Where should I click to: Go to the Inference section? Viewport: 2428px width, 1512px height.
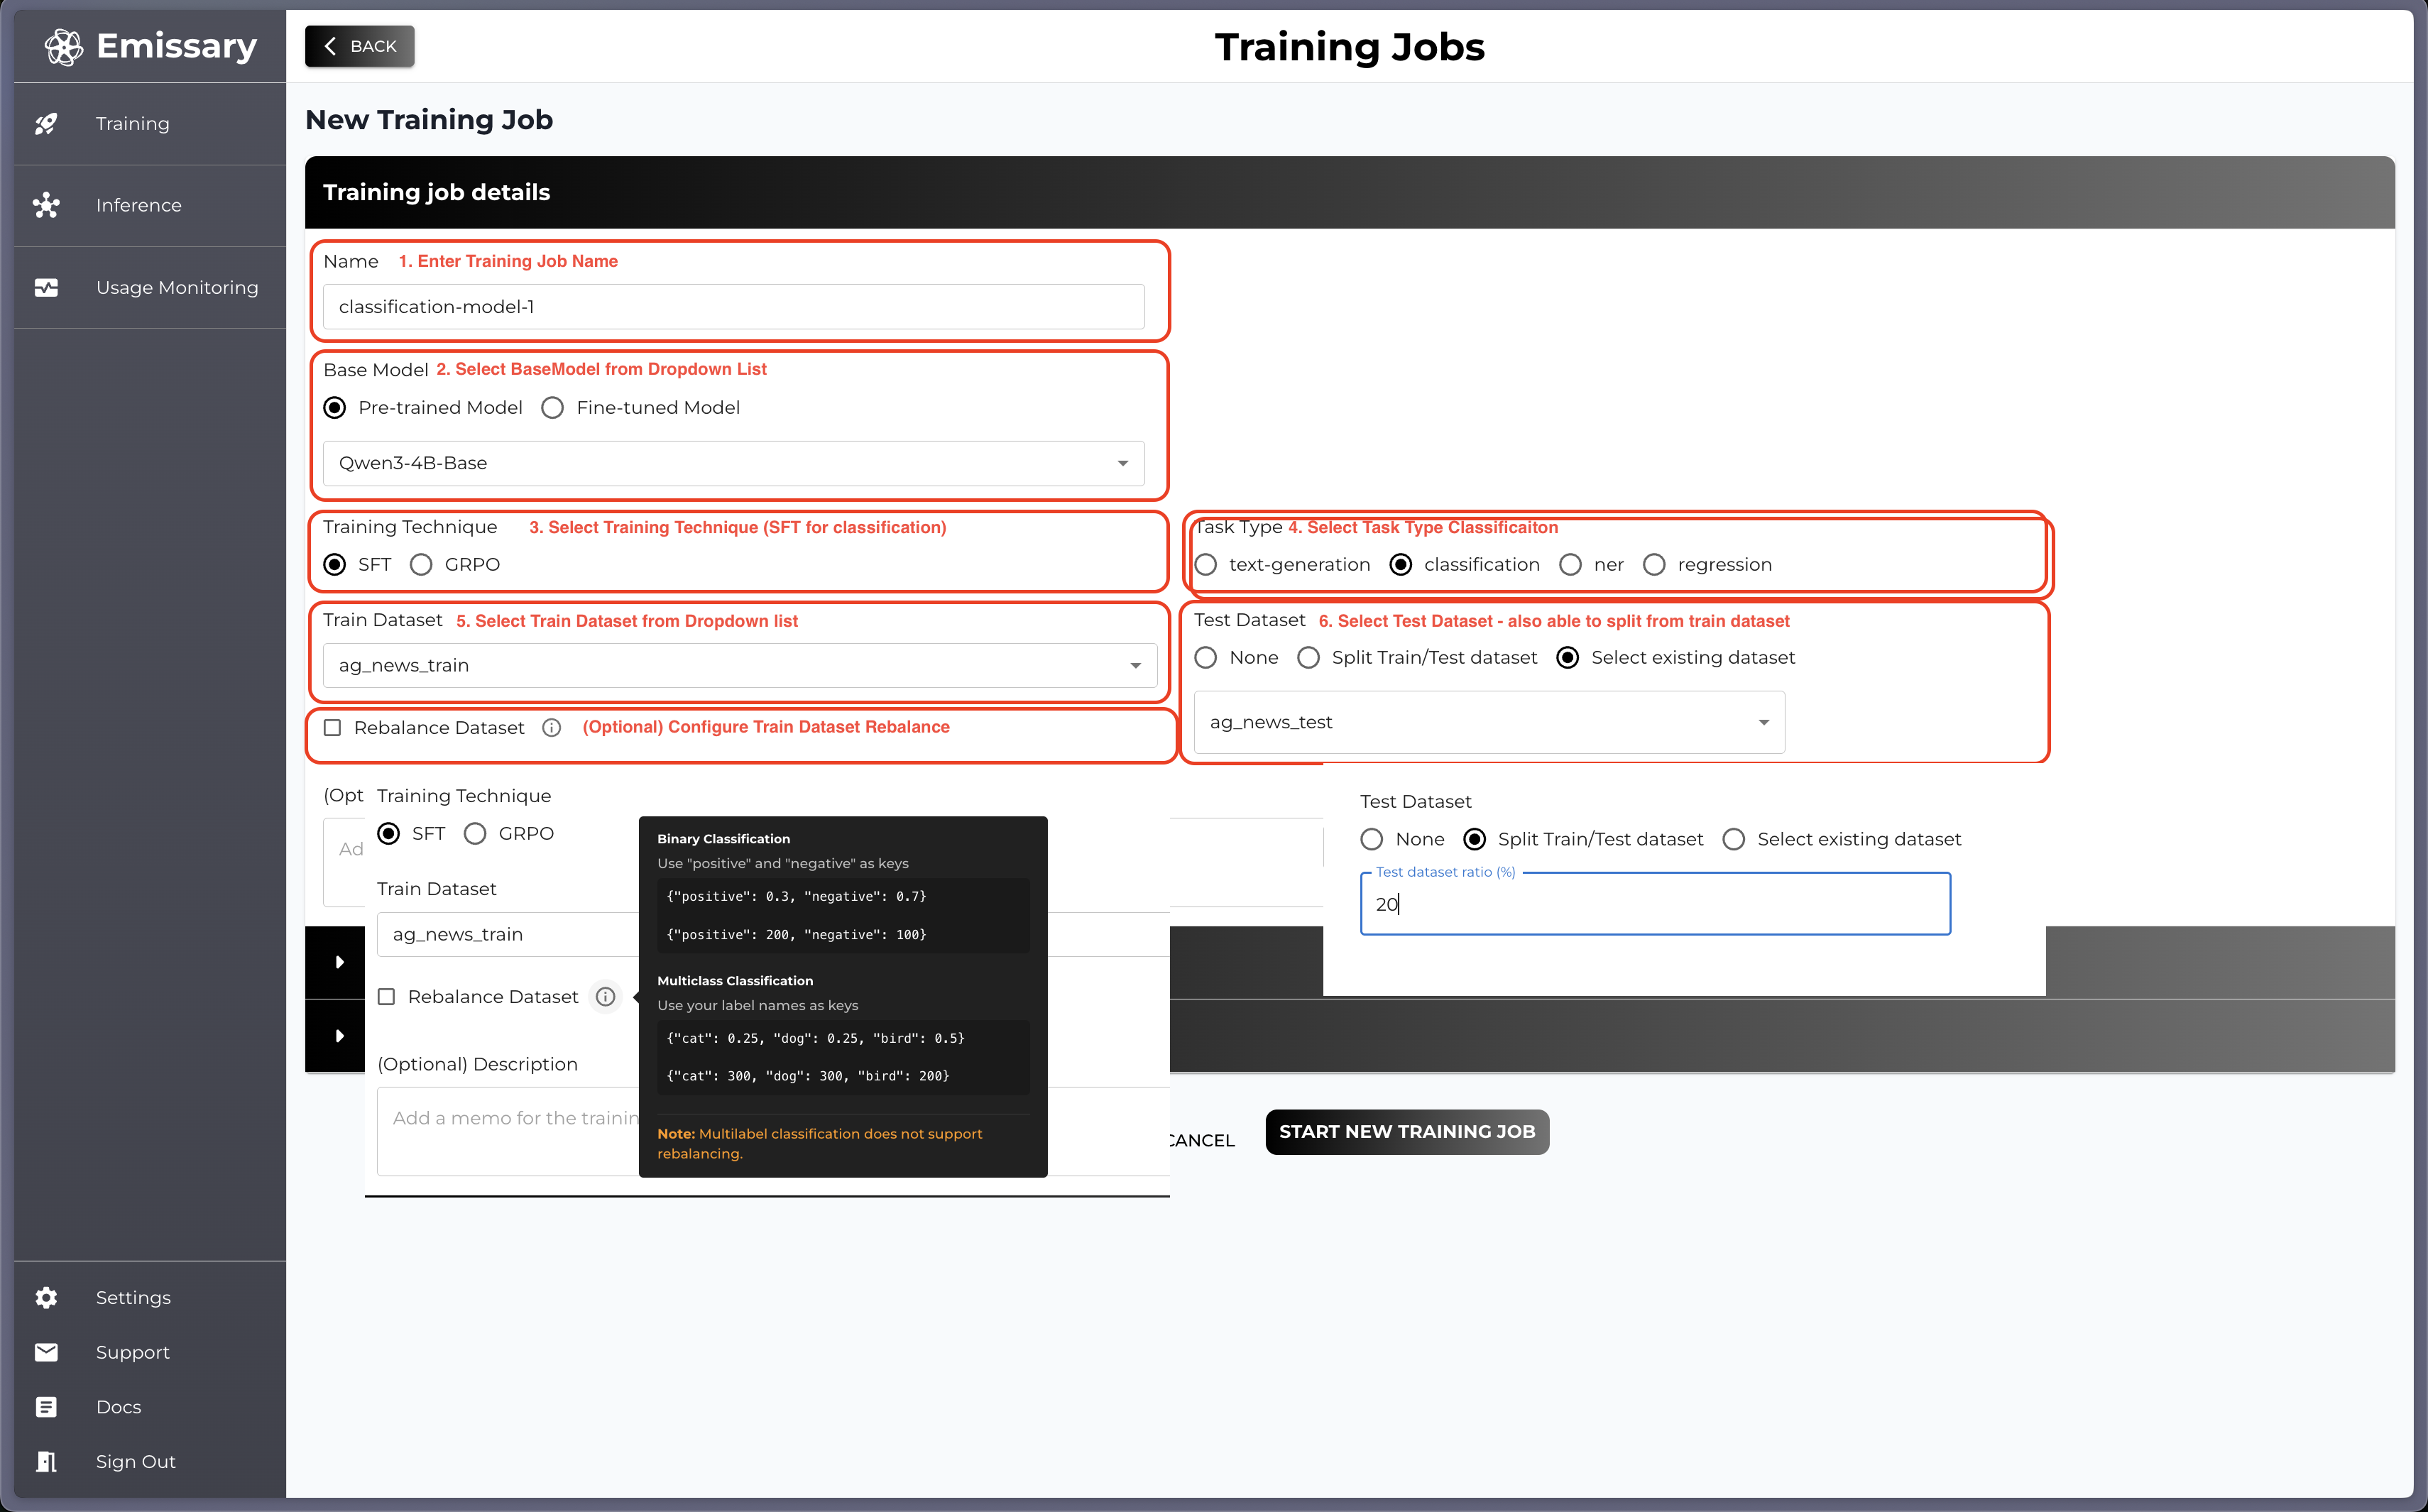point(139,205)
